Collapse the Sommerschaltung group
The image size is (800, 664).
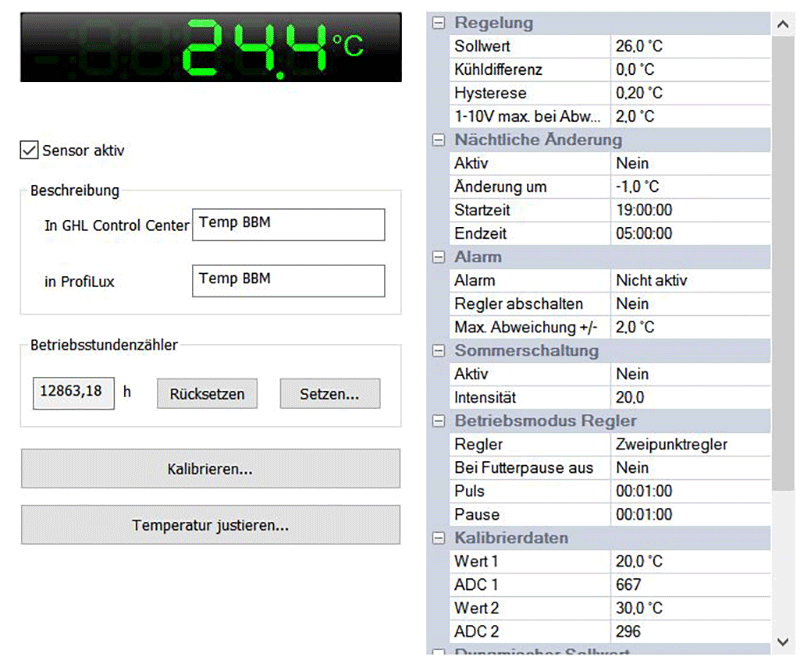pyautogui.click(x=437, y=351)
